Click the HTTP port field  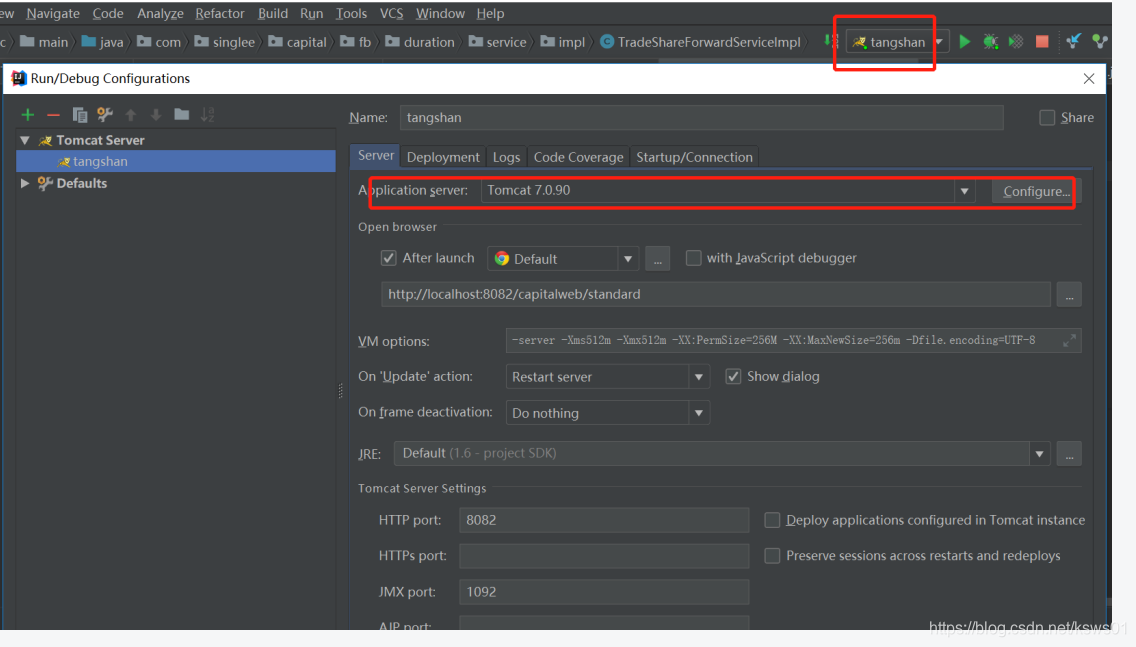[x=604, y=520]
